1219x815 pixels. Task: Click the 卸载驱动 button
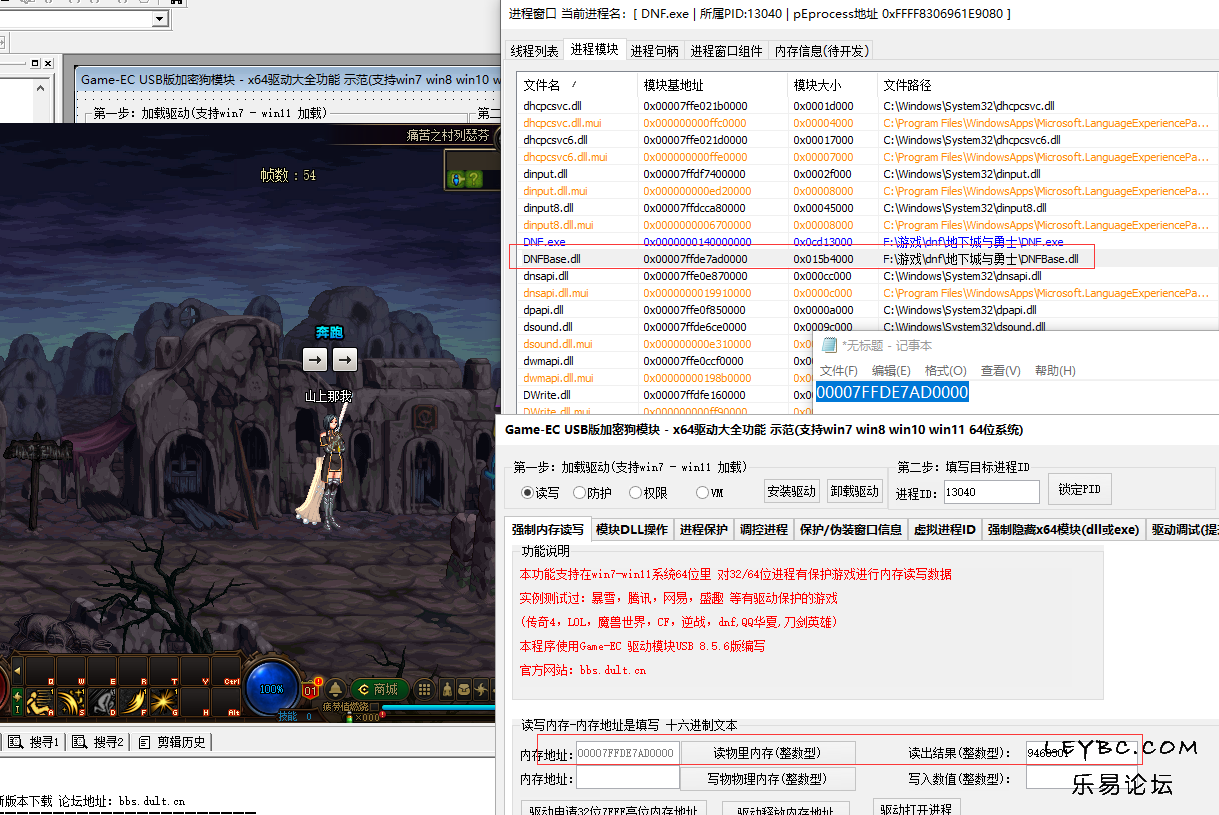click(854, 491)
